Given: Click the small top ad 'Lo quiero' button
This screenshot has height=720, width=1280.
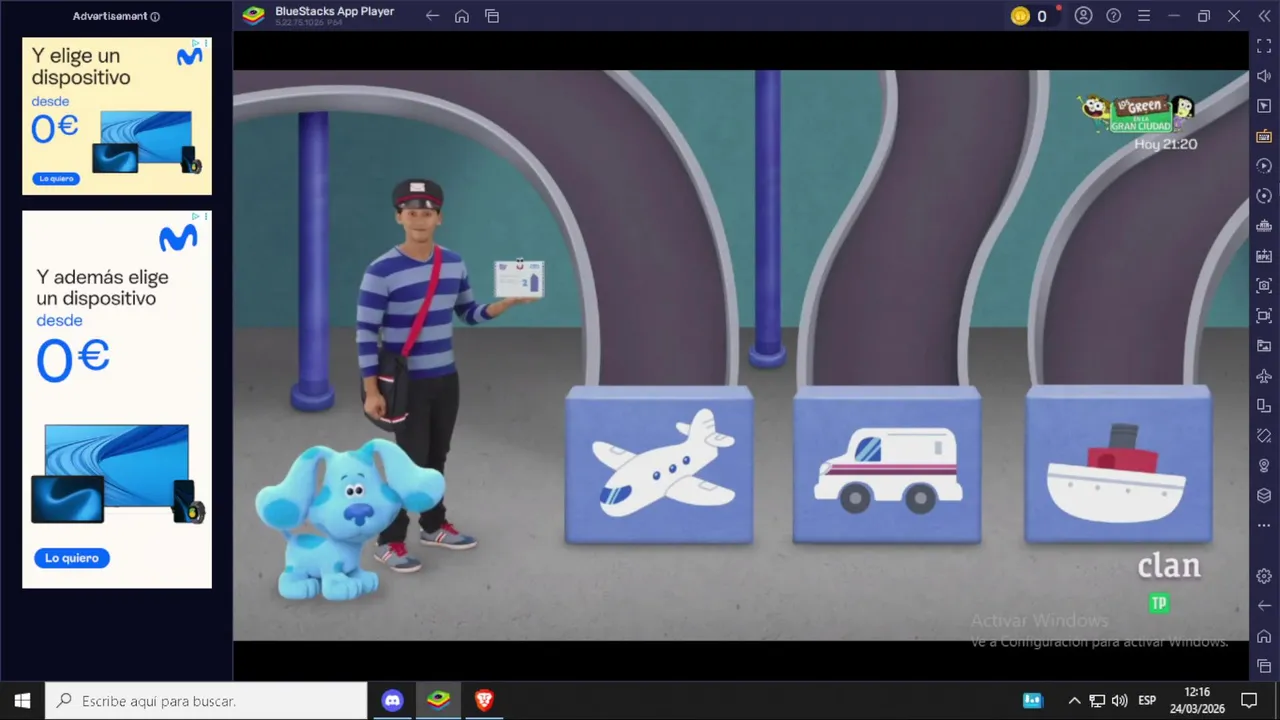Looking at the screenshot, I should point(56,178).
